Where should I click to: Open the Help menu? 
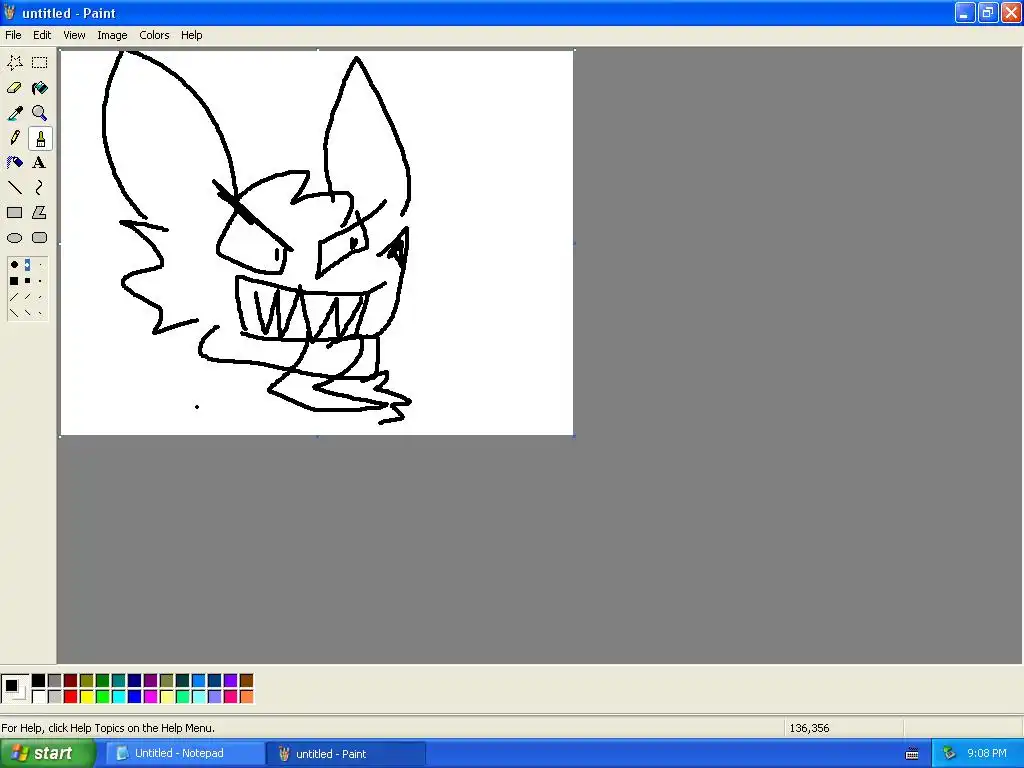click(191, 35)
